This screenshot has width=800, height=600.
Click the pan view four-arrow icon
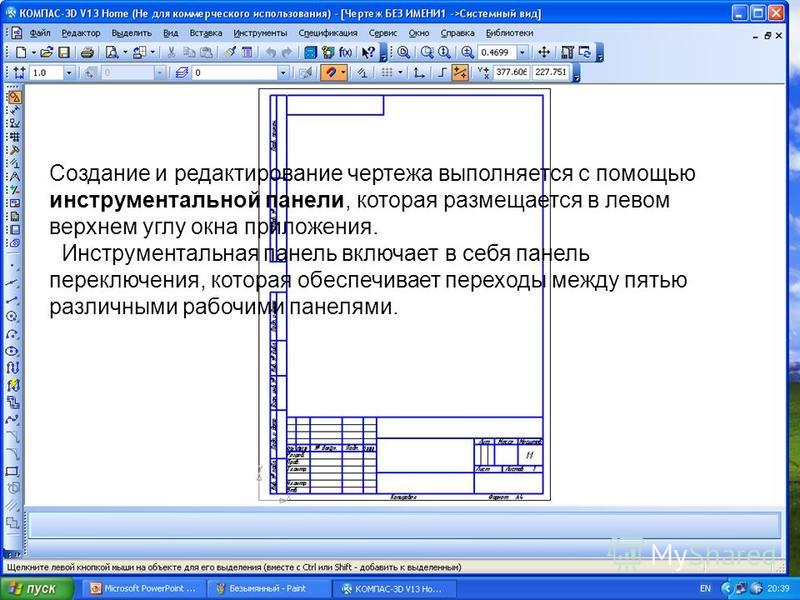[544, 52]
